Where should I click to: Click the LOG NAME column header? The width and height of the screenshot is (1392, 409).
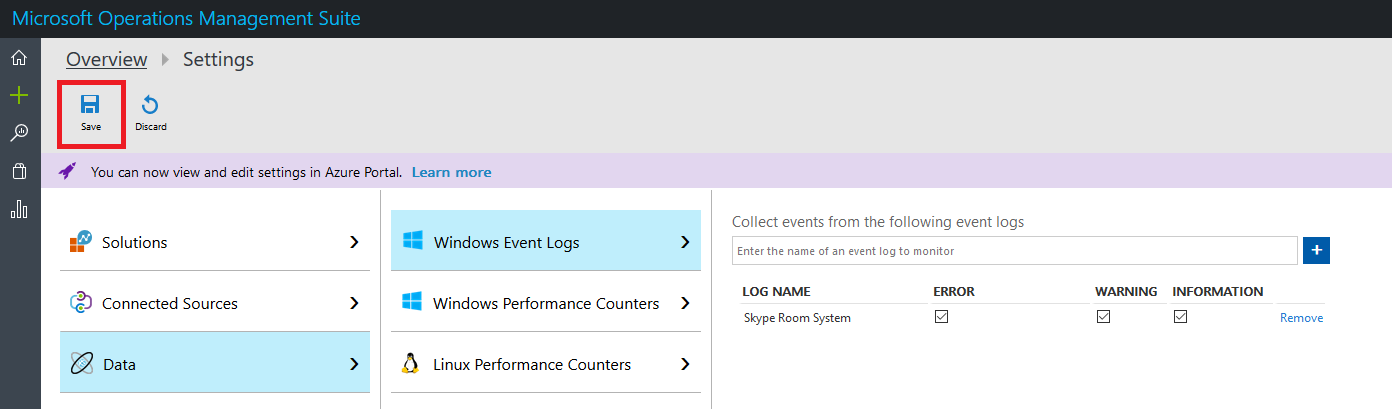pos(776,291)
